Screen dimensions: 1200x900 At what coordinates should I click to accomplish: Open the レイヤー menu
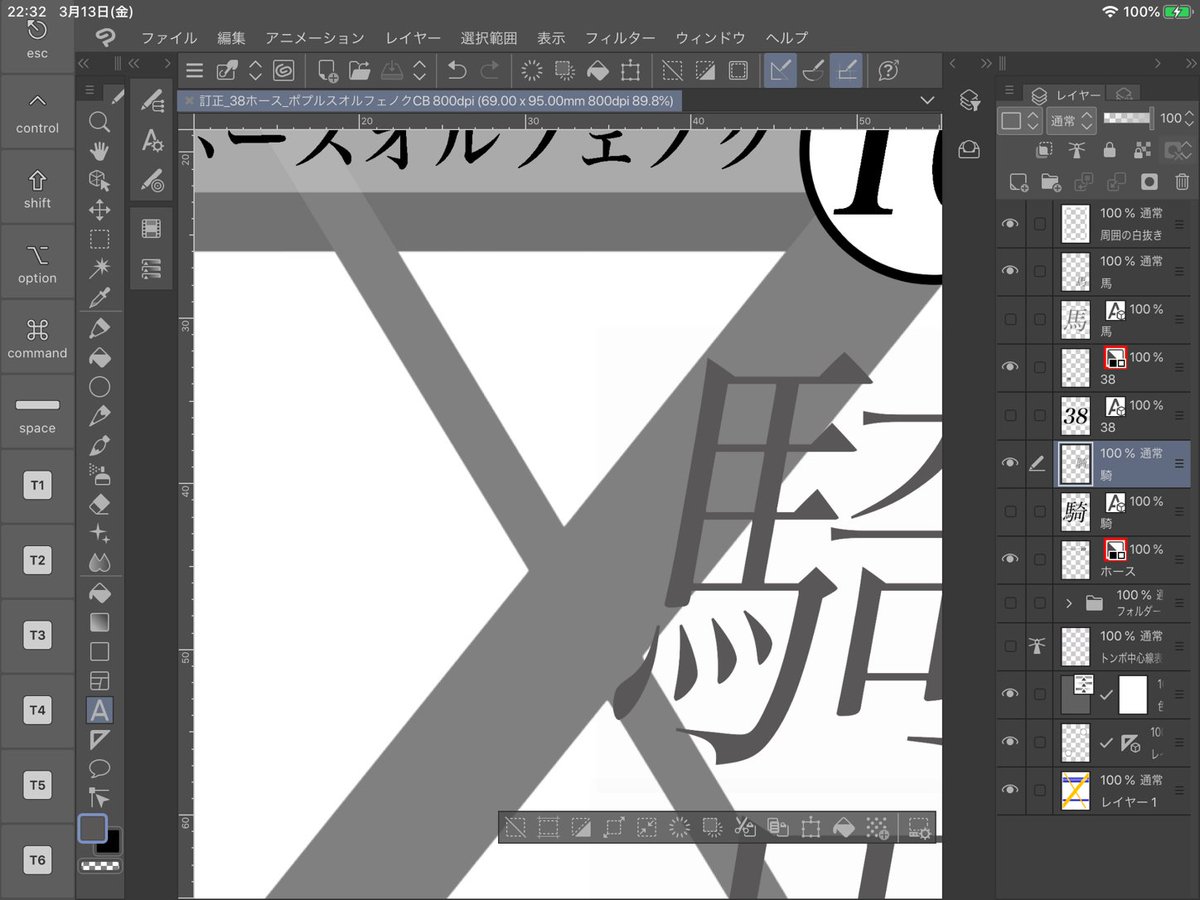tap(413, 38)
